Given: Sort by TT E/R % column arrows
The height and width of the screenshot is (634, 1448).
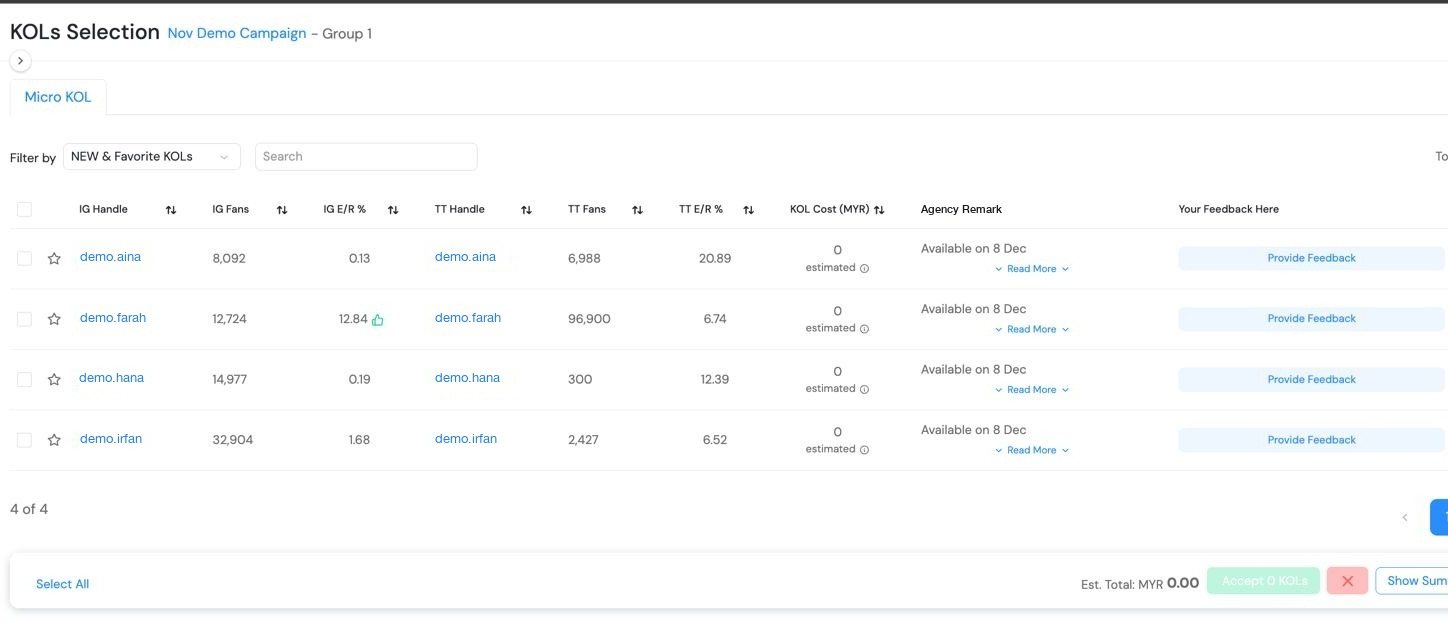Looking at the screenshot, I should tap(748, 210).
